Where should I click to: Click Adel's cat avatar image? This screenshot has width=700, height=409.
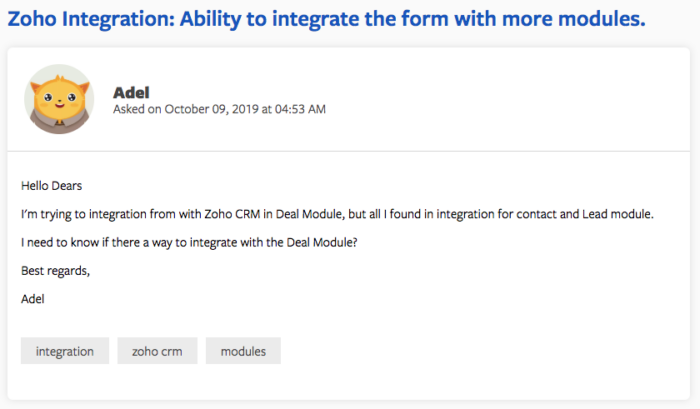tap(59, 98)
